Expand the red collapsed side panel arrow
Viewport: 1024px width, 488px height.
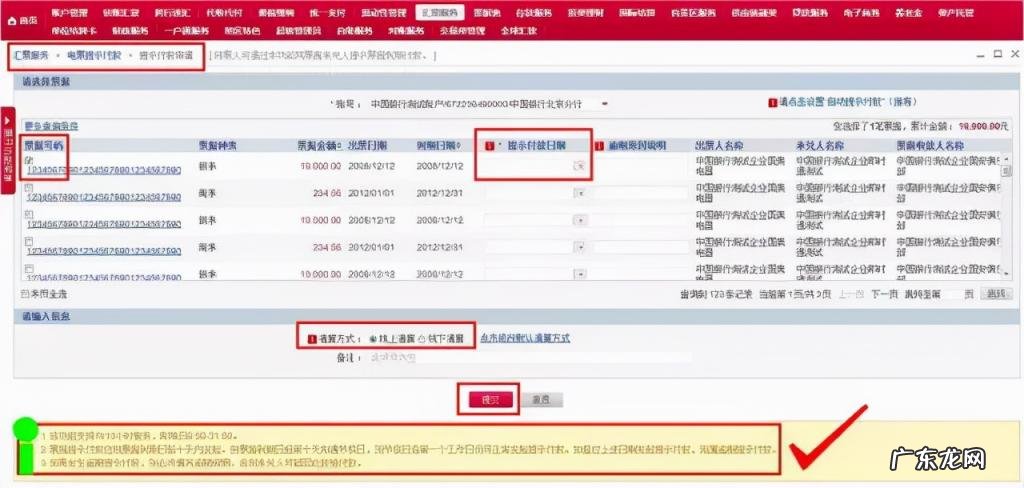point(7,121)
